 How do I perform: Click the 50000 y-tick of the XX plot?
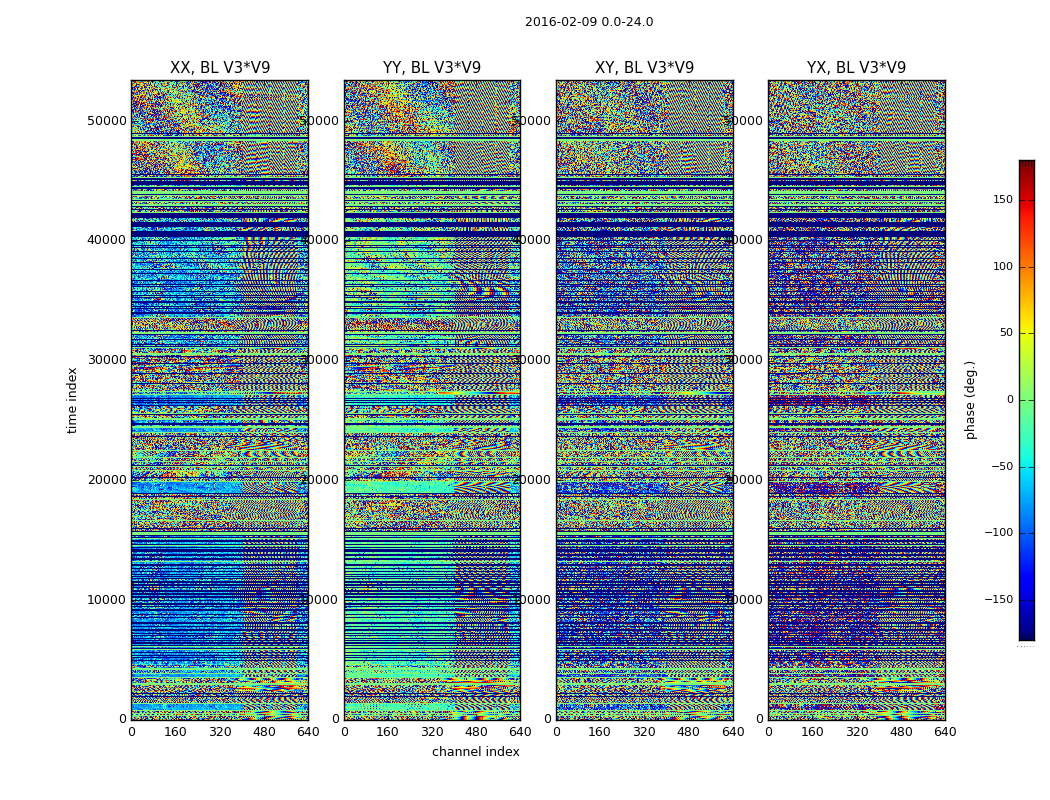coord(108,120)
